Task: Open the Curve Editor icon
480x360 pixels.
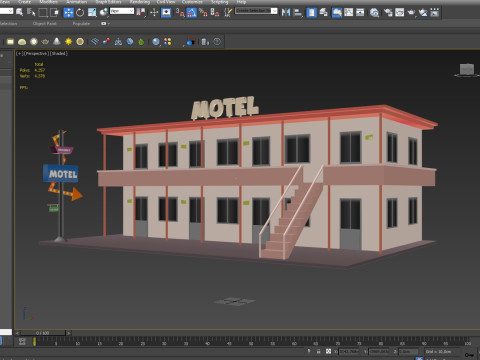Action: pyautogui.click(x=349, y=13)
